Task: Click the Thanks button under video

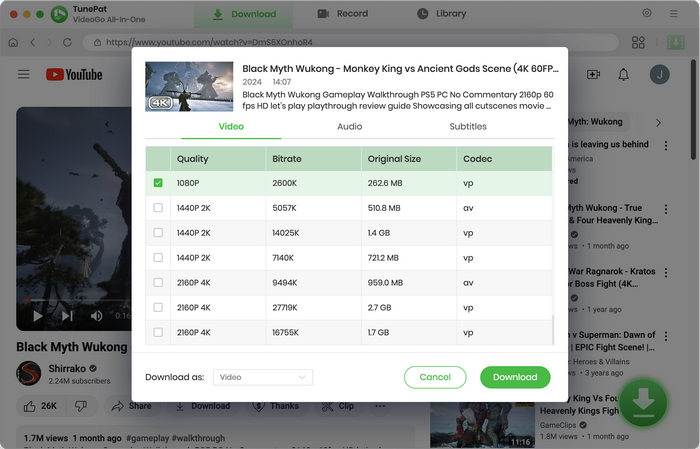Action: pyautogui.click(x=275, y=406)
